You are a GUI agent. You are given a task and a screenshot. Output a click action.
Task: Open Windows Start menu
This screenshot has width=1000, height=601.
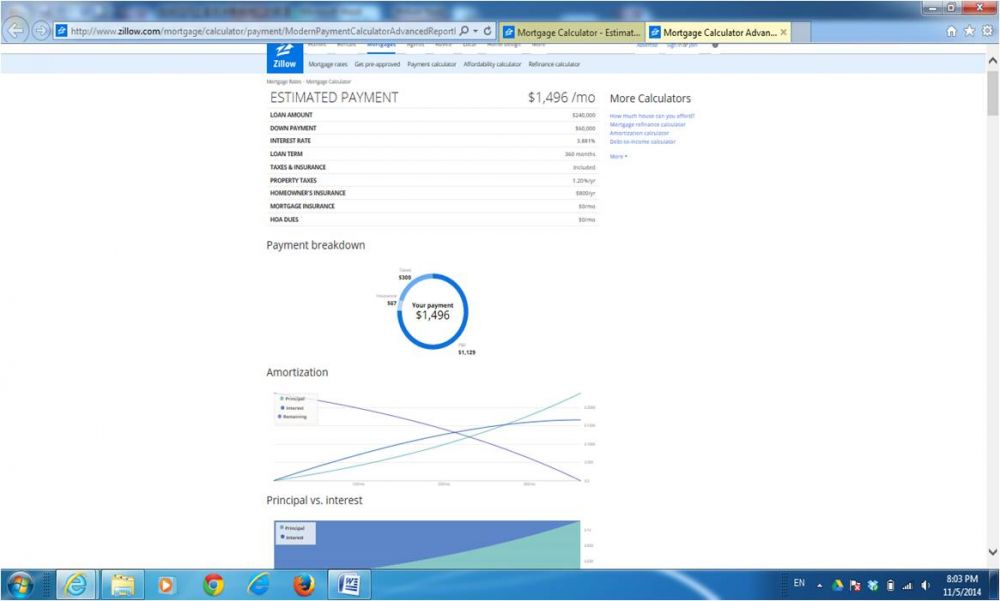click(x=20, y=584)
